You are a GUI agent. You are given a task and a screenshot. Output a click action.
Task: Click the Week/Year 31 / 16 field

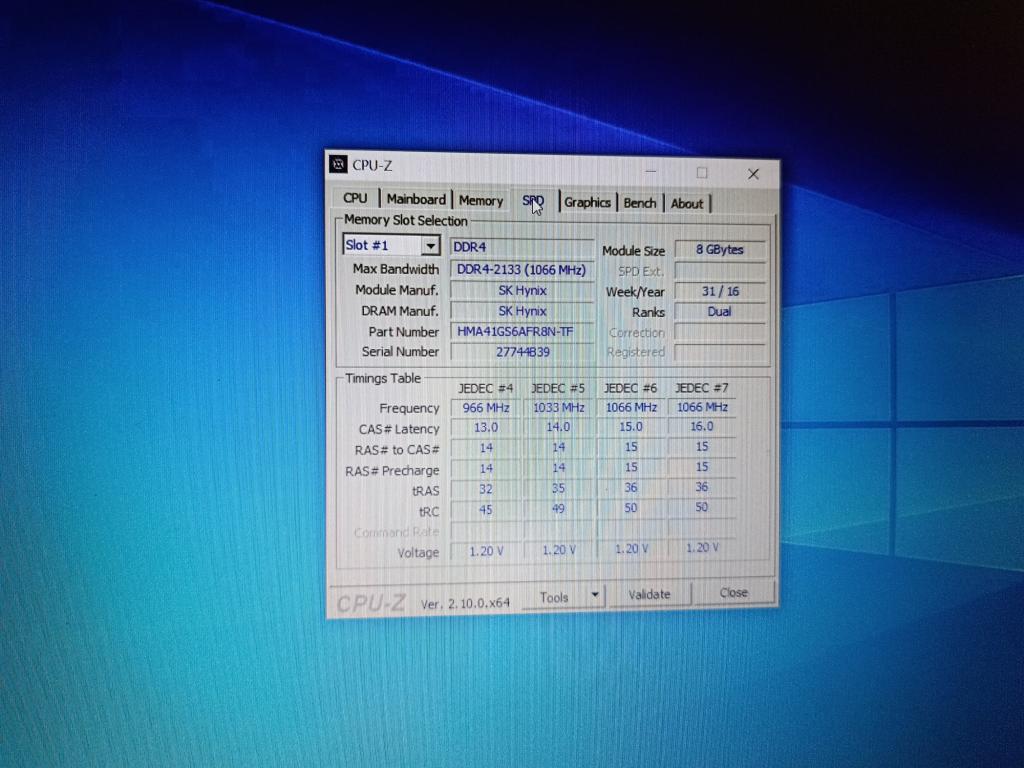pyautogui.click(x=720, y=291)
